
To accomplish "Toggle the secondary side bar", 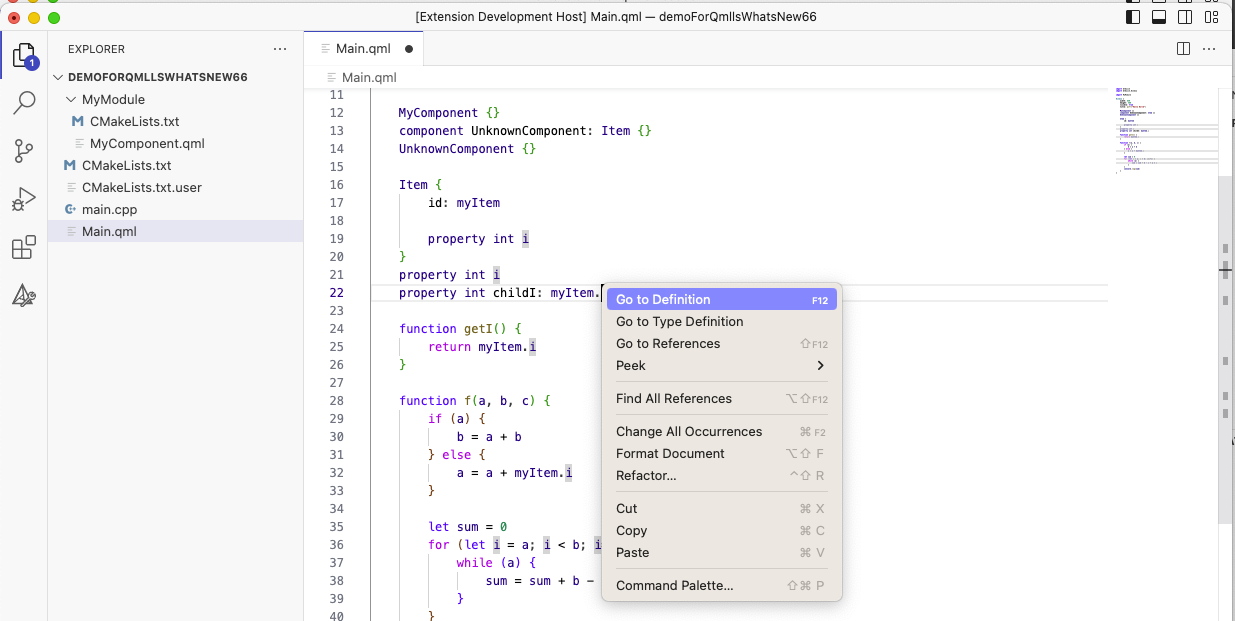I will pos(1186,16).
